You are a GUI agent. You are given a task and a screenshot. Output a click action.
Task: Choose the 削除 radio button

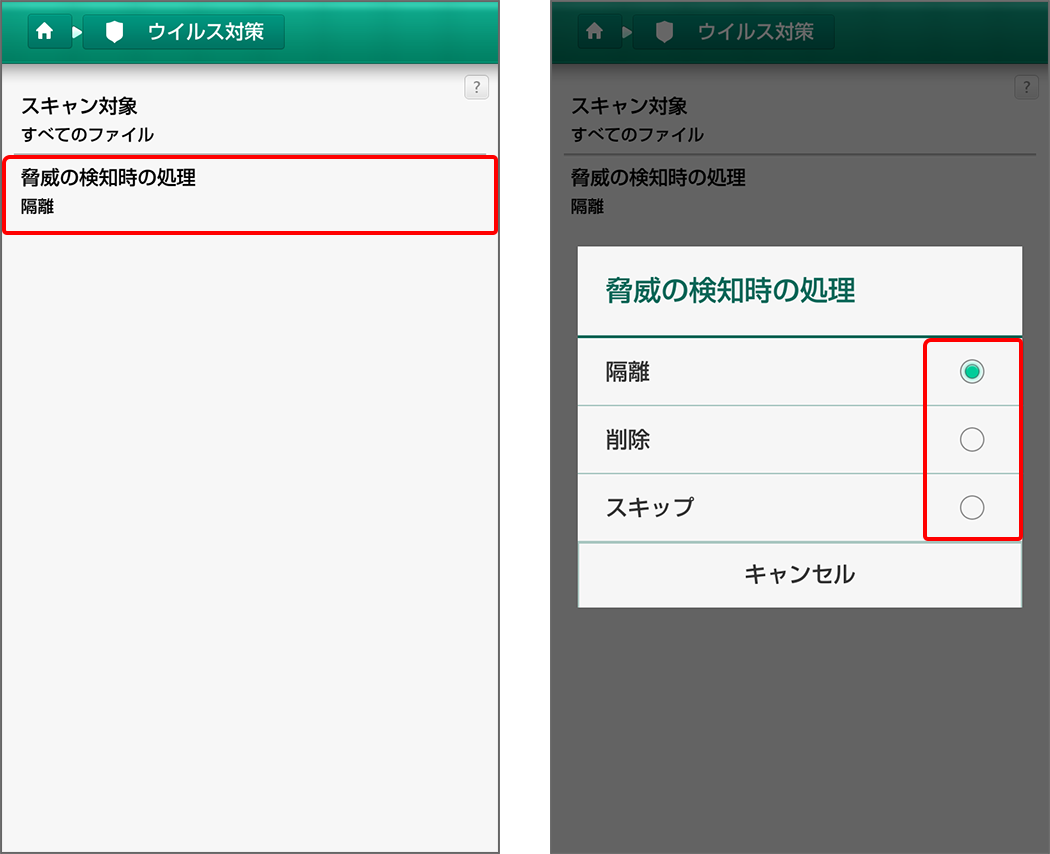tap(972, 439)
